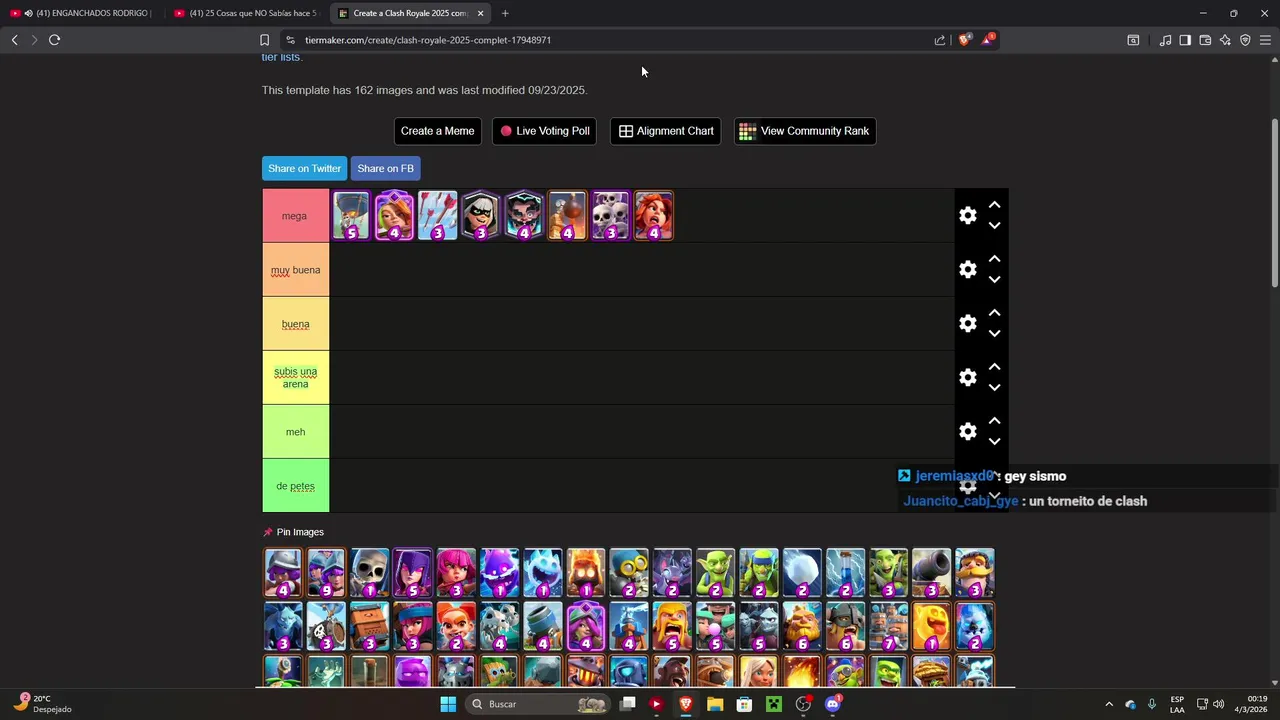Viewport: 1280px width, 720px height.
Task: Open the share page icon in address bar
Action: tap(939, 40)
